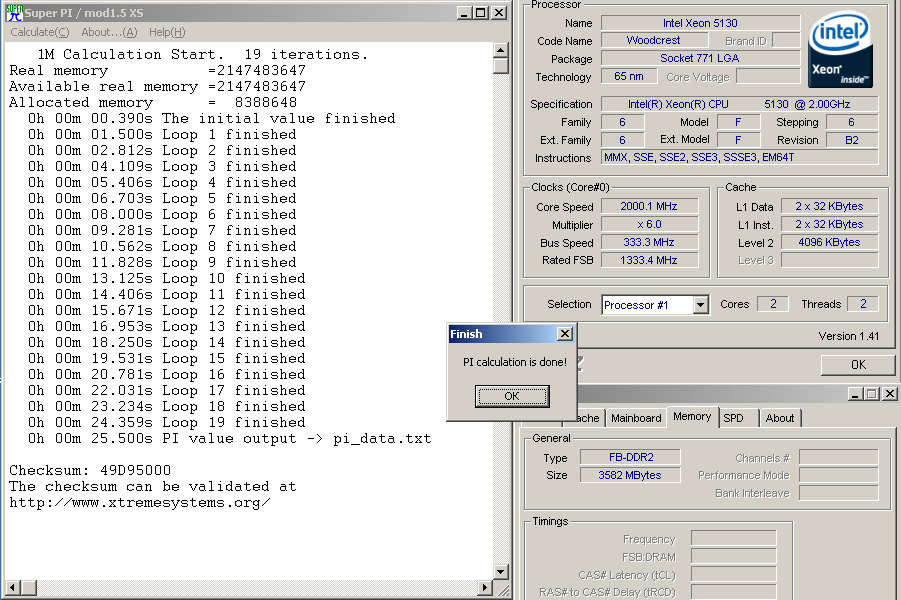This screenshot has width=901, height=600.
Task: Click the L1 Inst. cache value
Action: 829,224
